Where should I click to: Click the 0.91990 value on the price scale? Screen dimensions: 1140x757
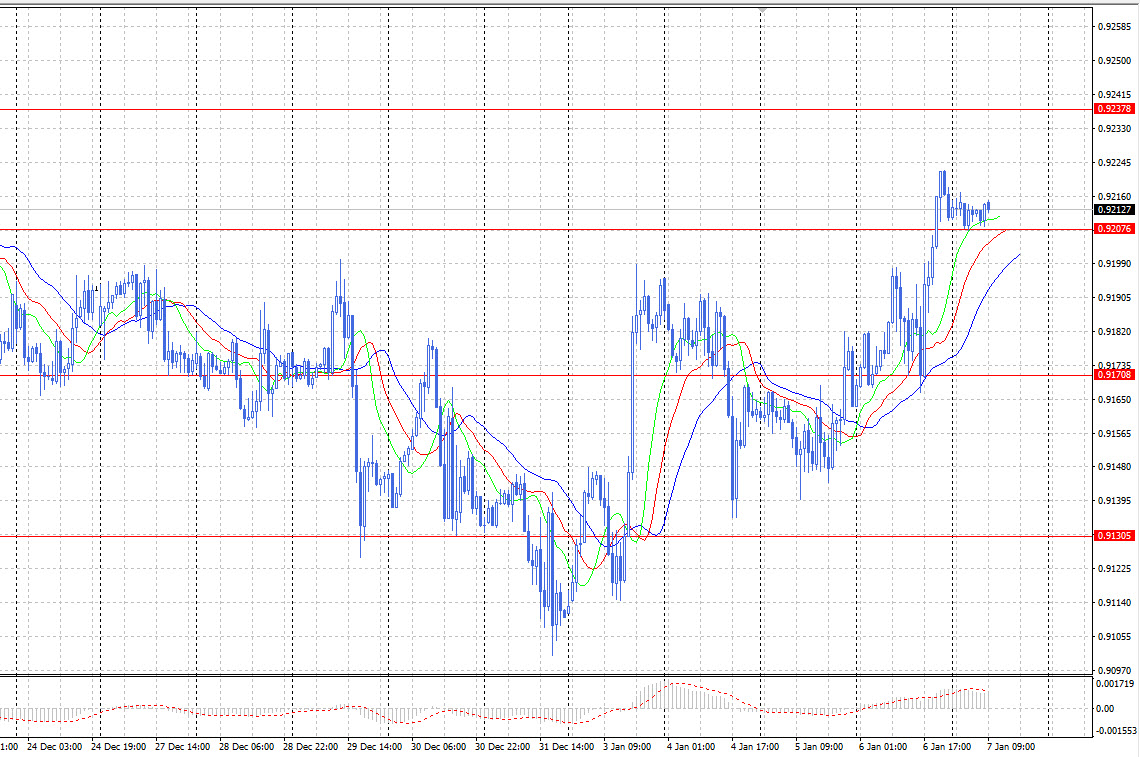coord(1114,263)
